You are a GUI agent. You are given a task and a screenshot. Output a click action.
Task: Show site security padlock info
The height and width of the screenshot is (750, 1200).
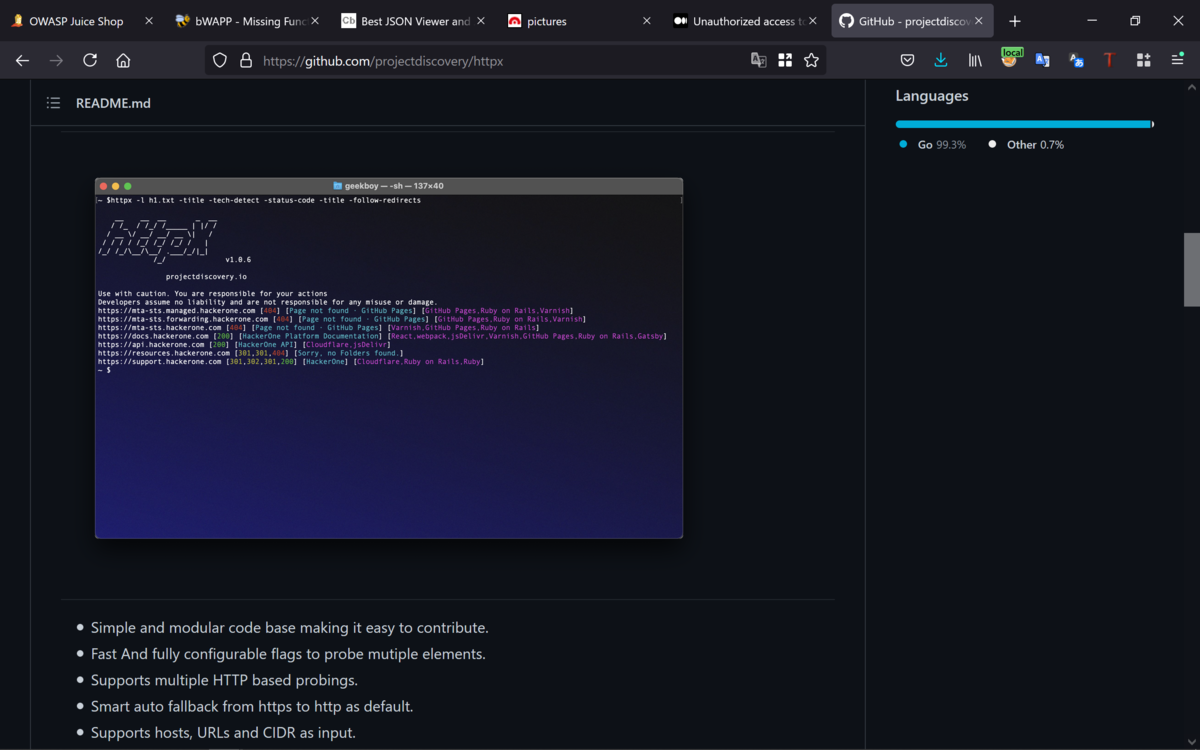[246, 61]
